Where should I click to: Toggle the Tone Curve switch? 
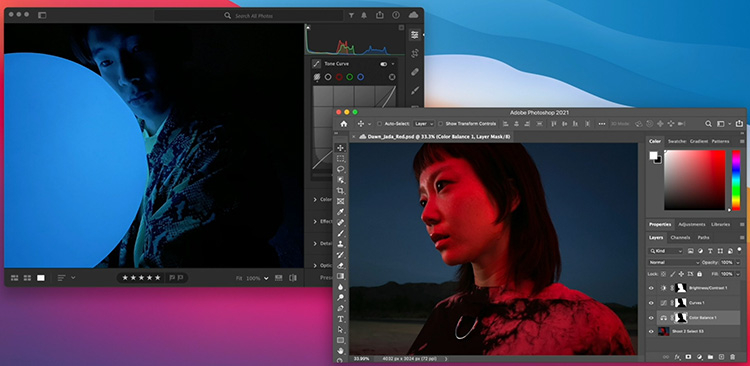click(x=384, y=64)
